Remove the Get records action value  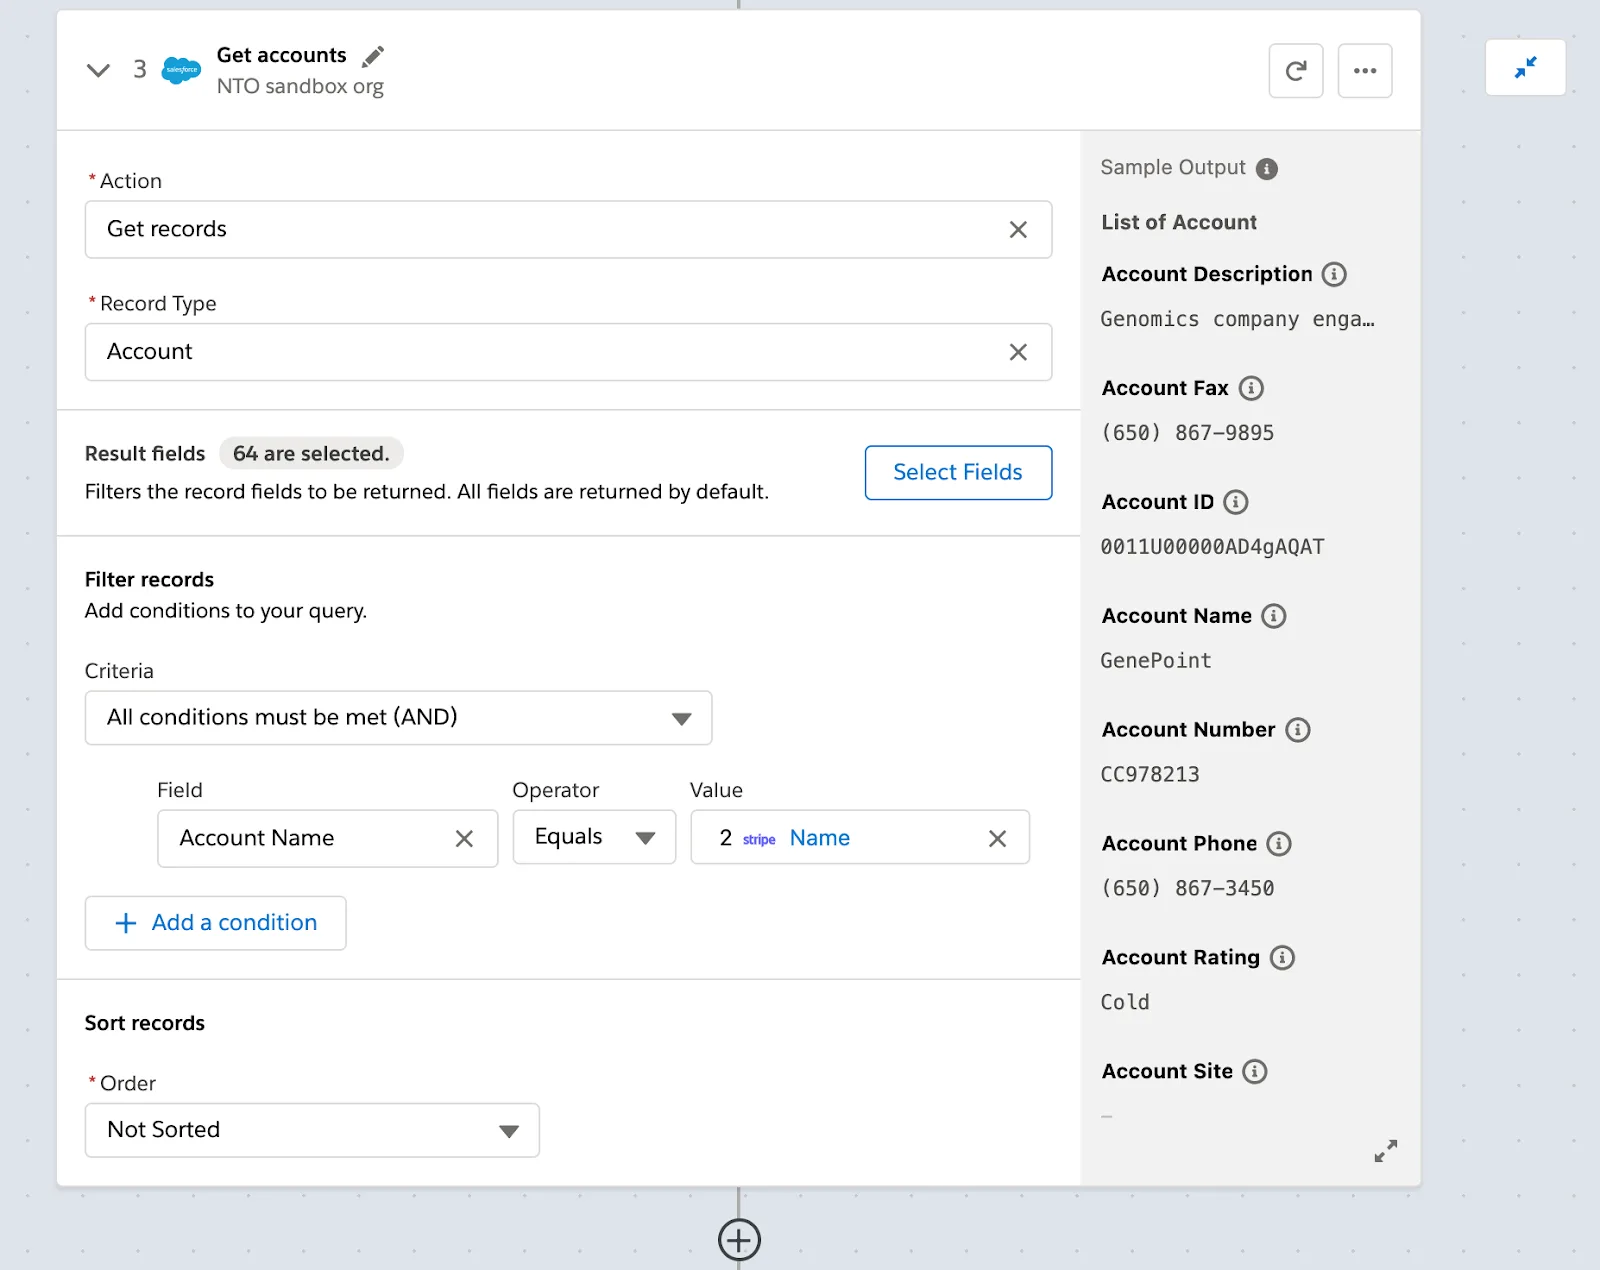point(1019,229)
